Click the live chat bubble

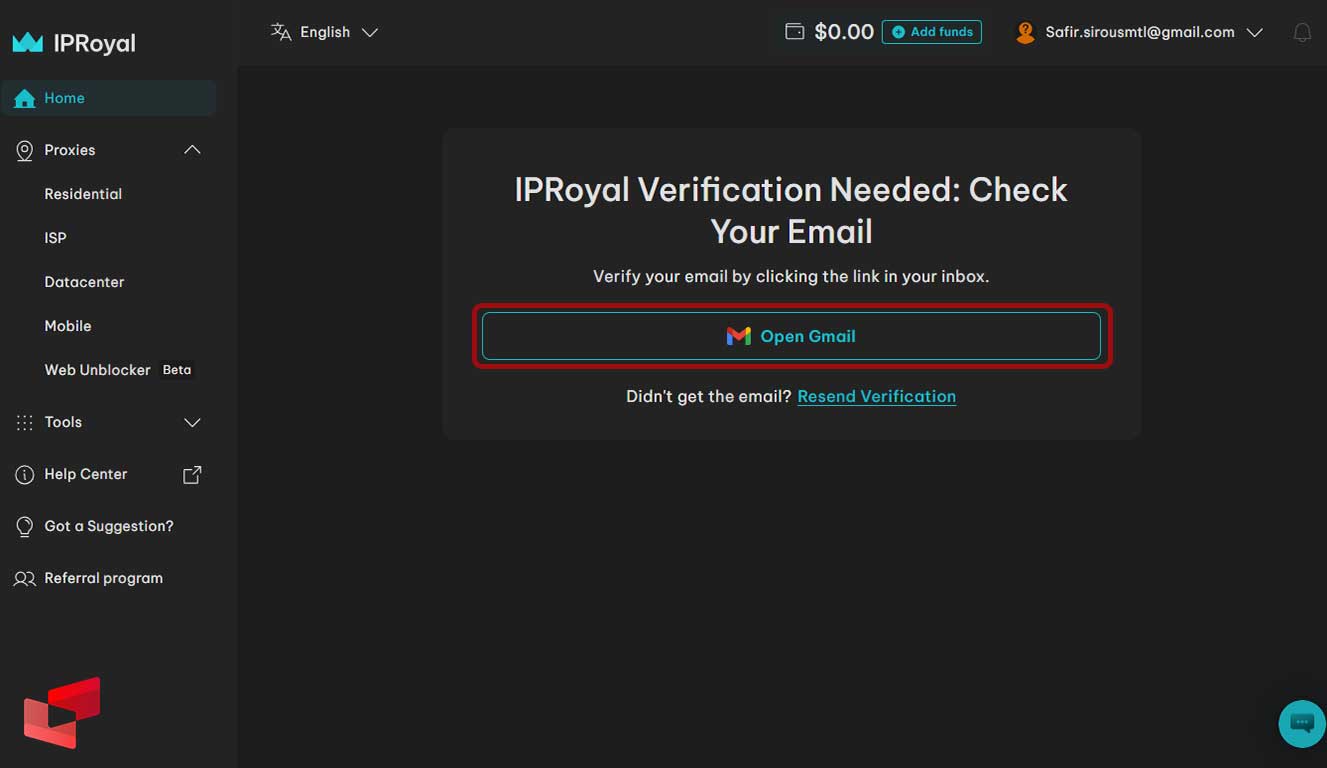tap(1300, 723)
